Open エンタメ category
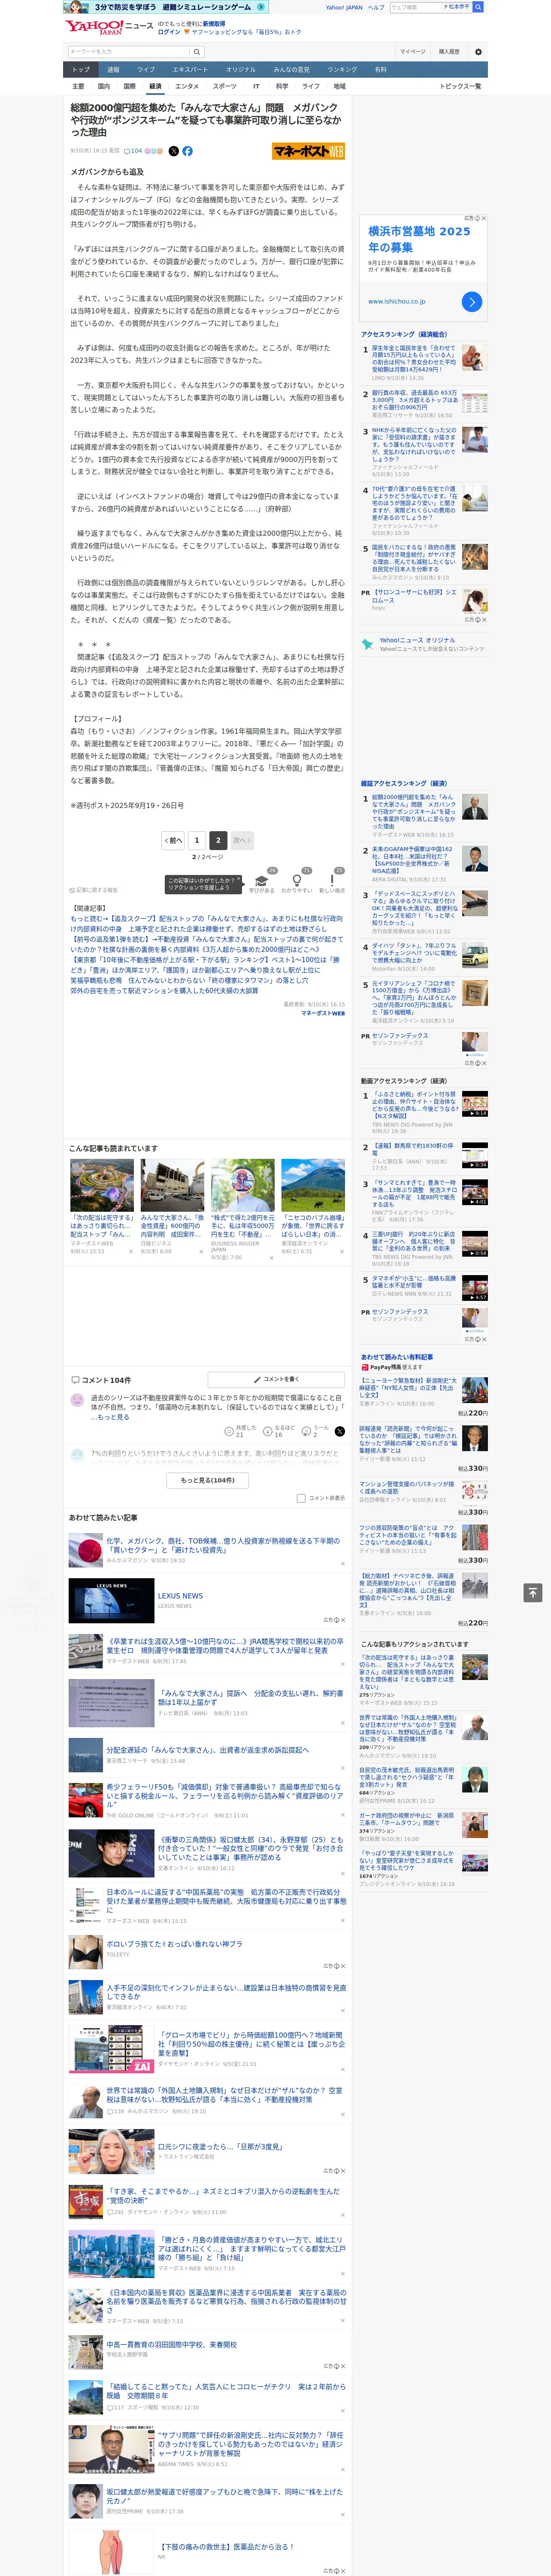 pos(187,86)
